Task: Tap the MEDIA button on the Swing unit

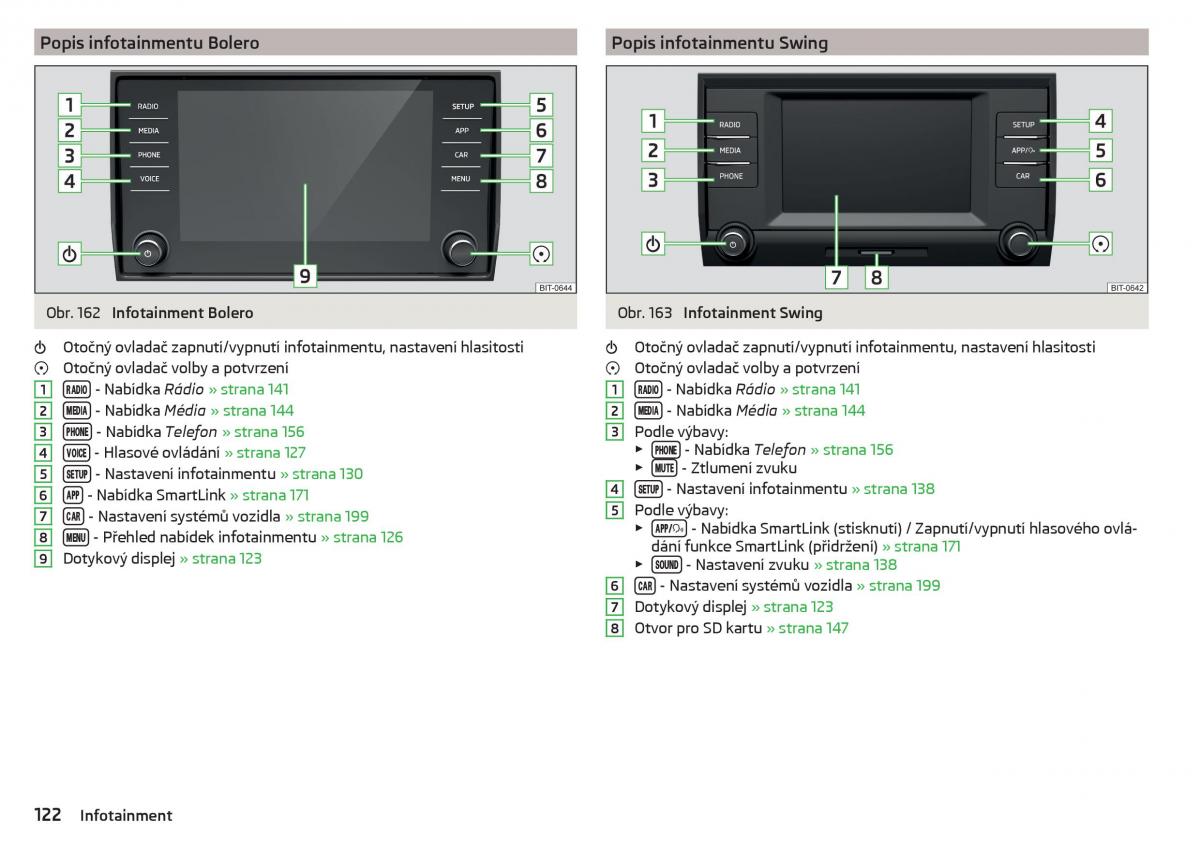Action: pyautogui.click(x=730, y=151)
